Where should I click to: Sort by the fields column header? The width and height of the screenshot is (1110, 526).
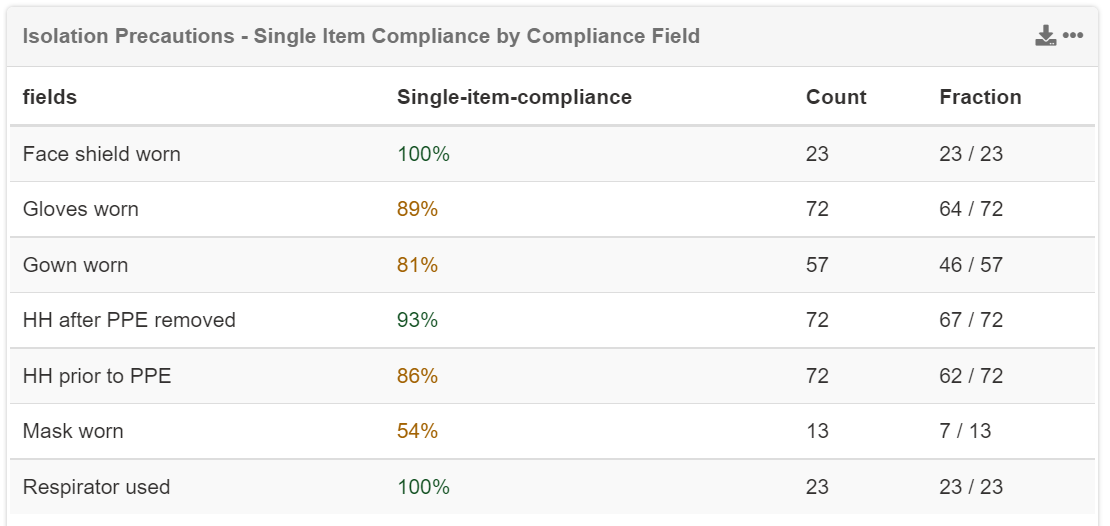(x=50, y=97)
